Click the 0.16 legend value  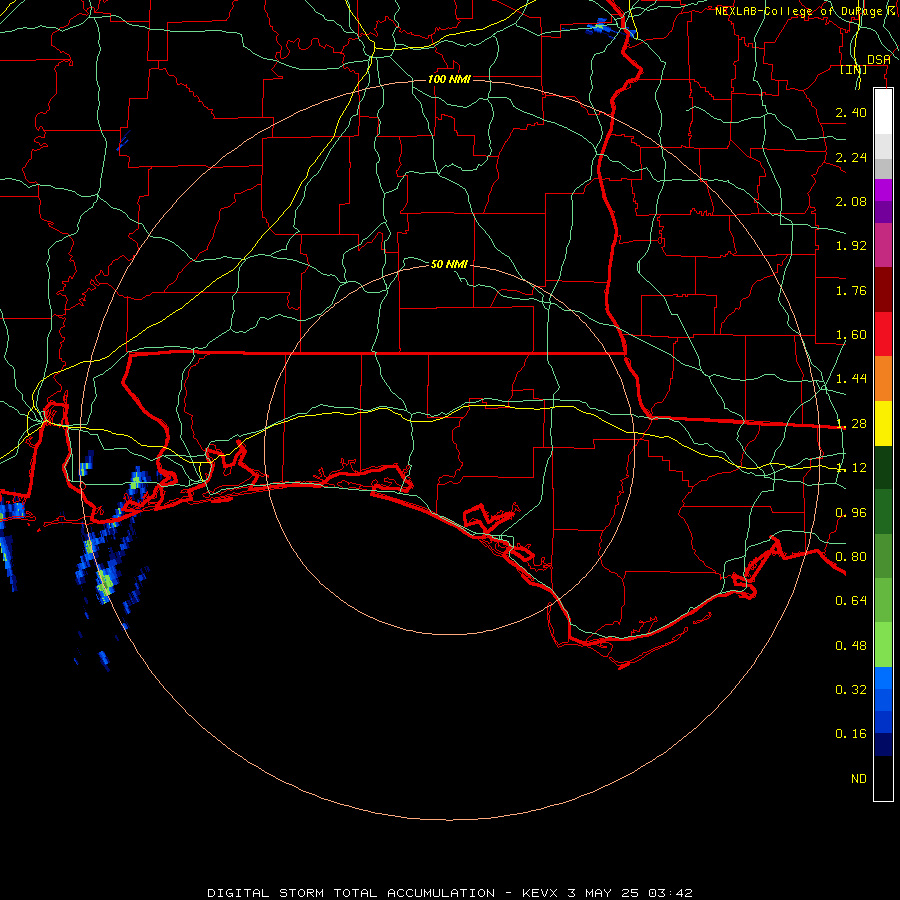(x=851, y=734)
